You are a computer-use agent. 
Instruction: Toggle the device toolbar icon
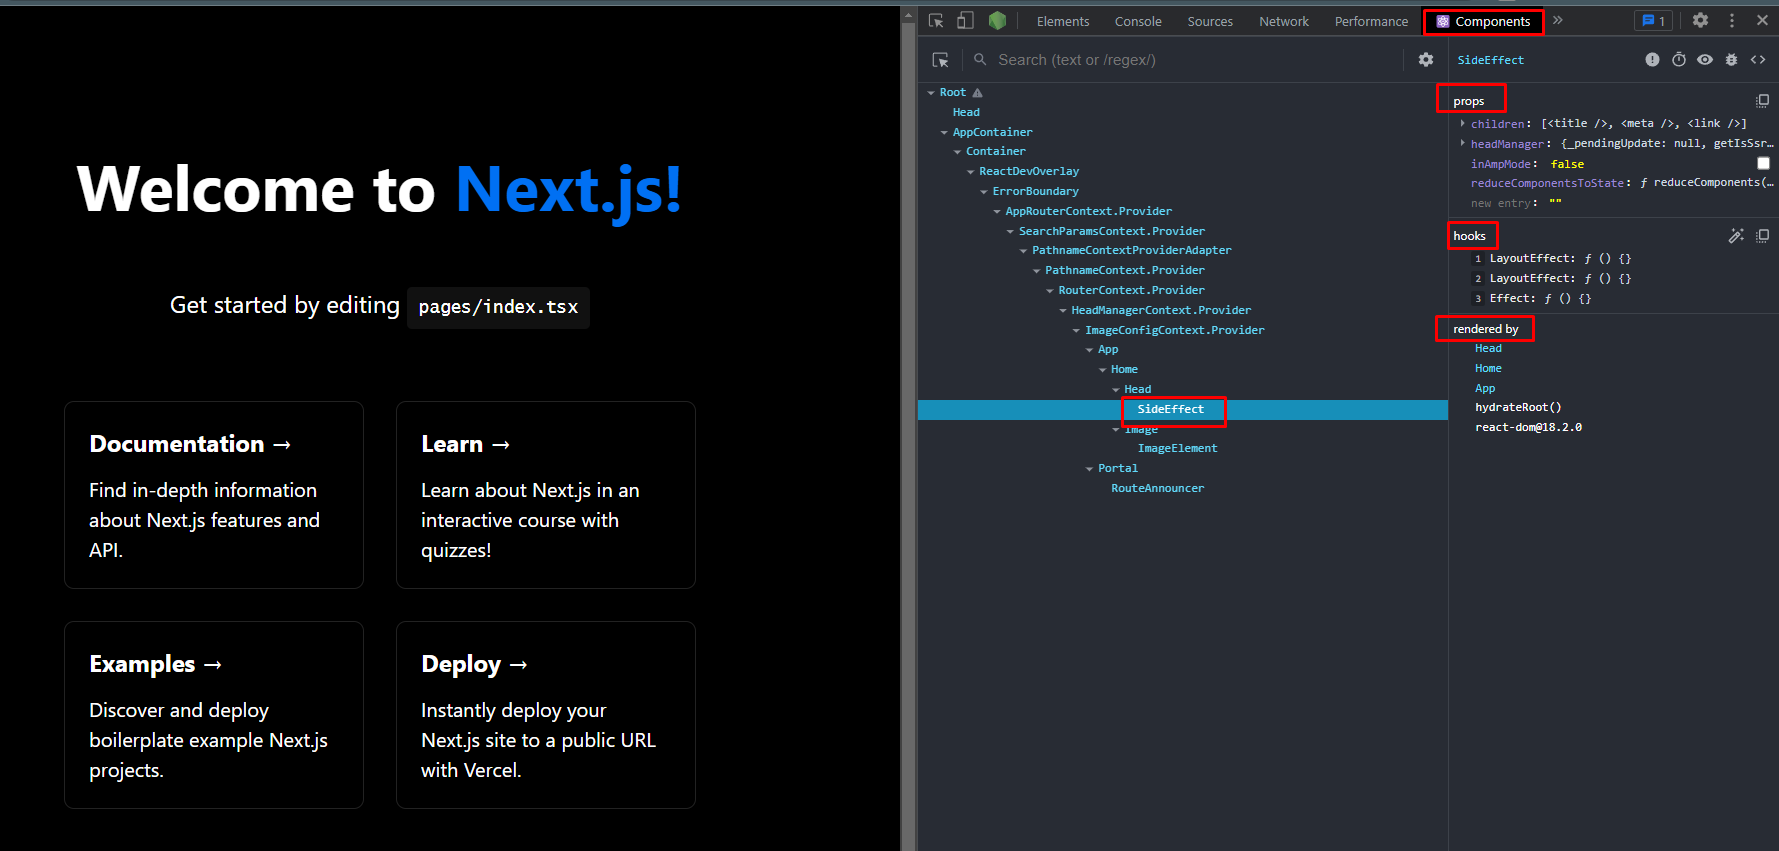(x=965, y=21)
